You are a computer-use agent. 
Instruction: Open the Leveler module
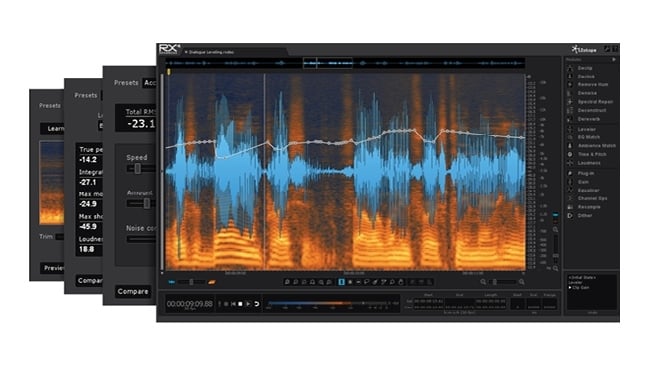(586, 129)
